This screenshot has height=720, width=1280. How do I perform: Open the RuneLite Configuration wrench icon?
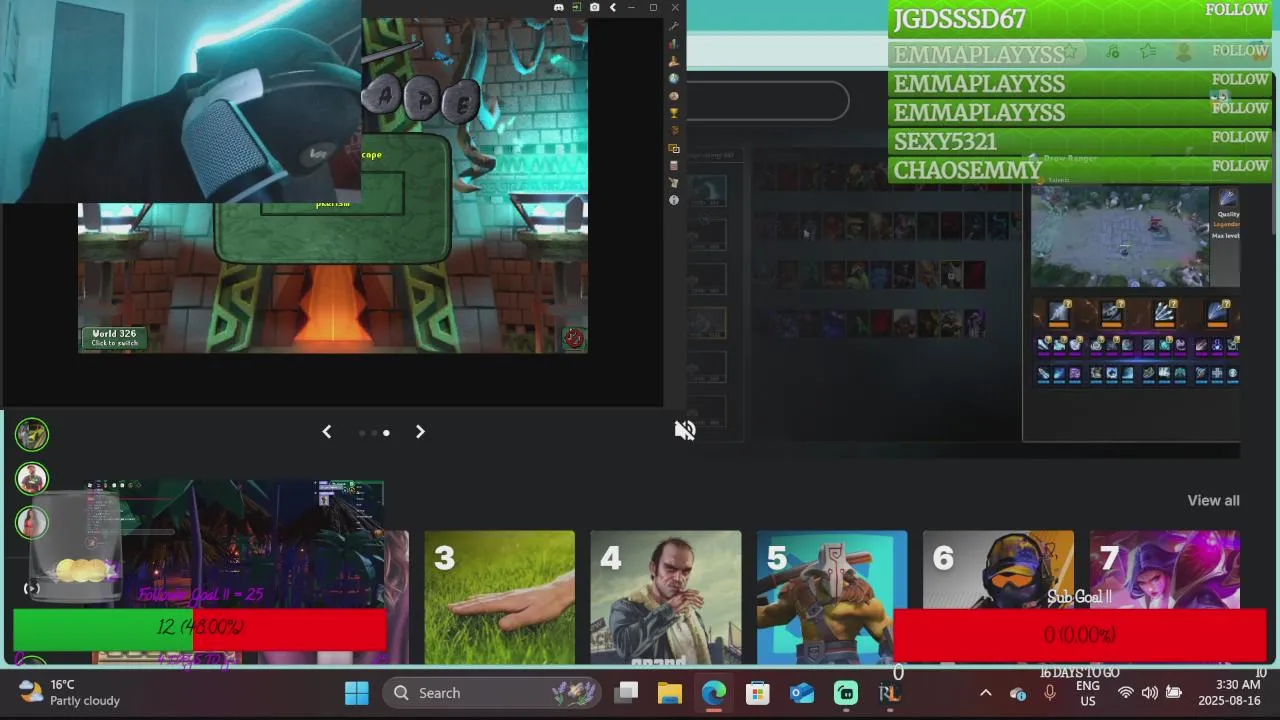[674, 26]
